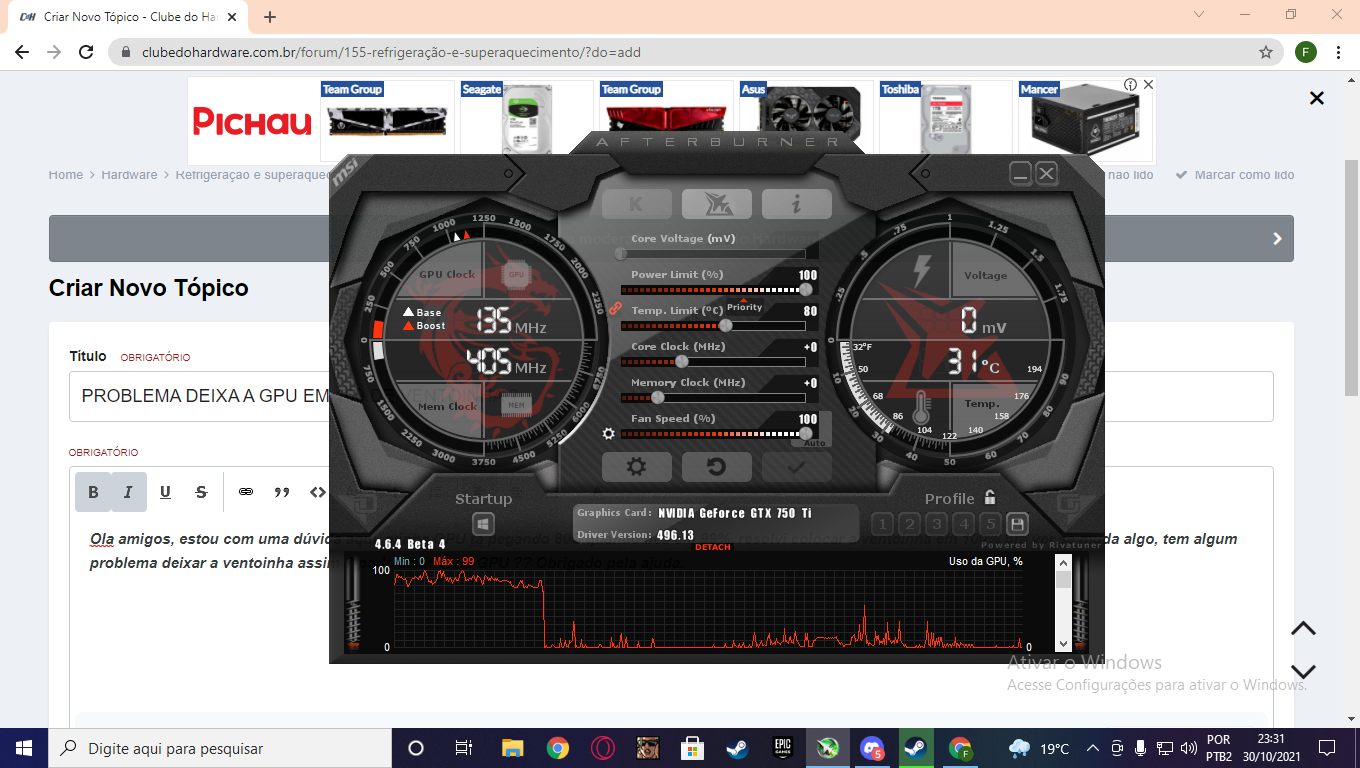Click the Memory Clock slider handle
This screenshot has height=768, width=1360.
click(658, 397)
